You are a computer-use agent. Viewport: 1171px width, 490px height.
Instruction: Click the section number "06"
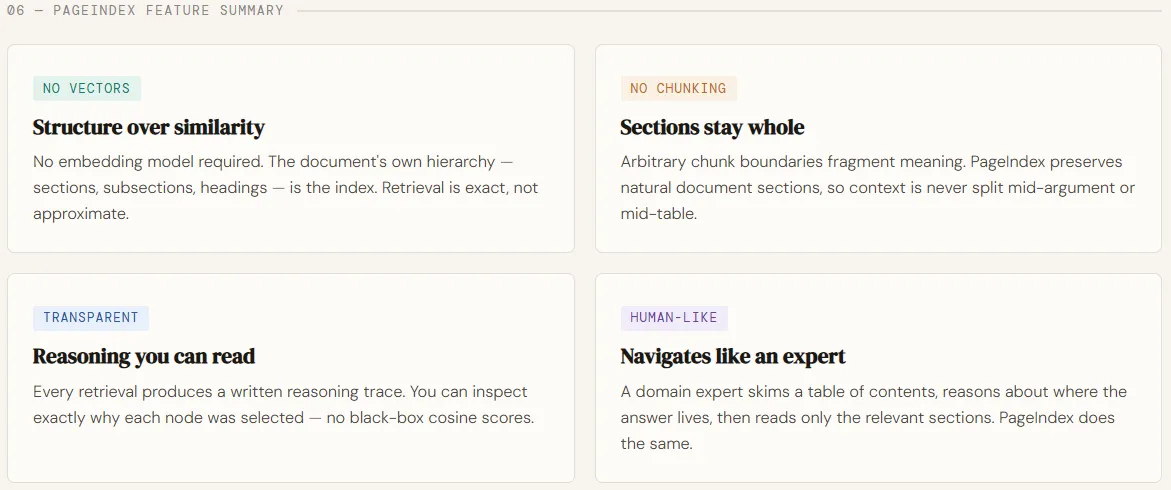[16, 11]
